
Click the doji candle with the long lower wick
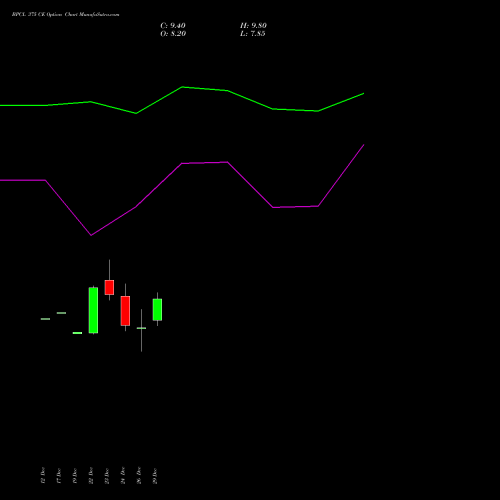point(141,328)
